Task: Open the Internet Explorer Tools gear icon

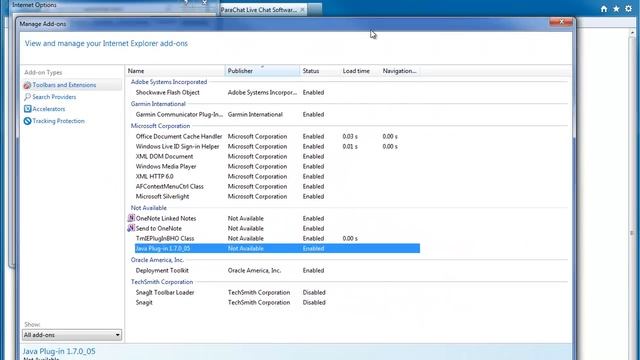Action: coord(629,9)
